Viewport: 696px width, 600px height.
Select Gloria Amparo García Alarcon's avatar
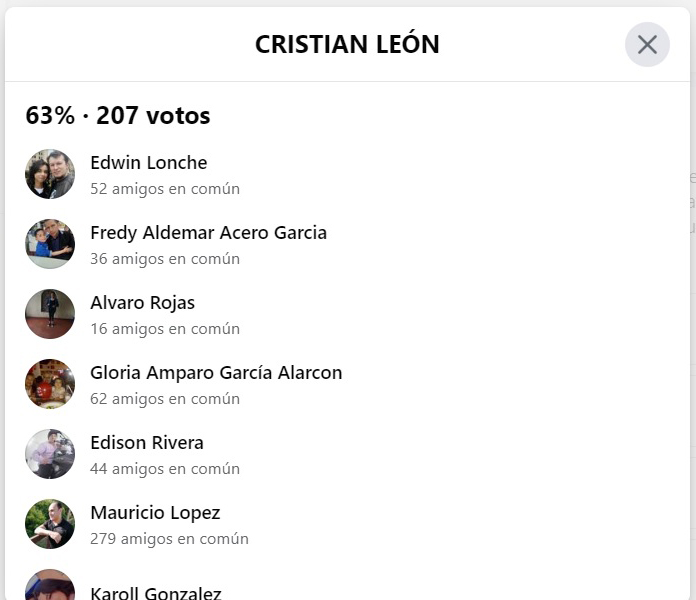50,384
